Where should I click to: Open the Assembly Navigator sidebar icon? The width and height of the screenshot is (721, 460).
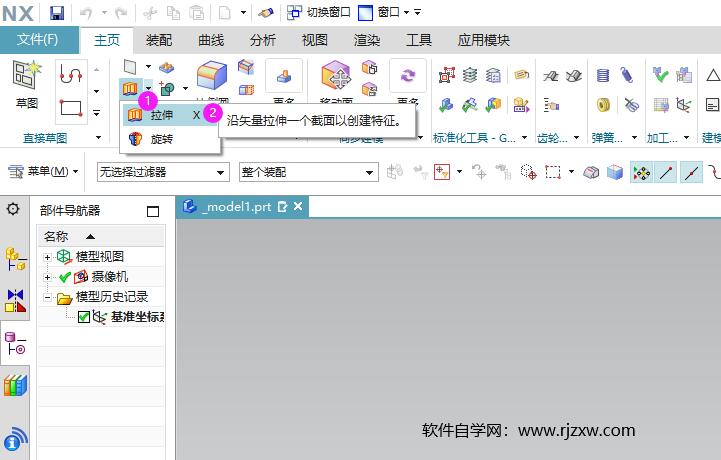[x=15, y=259]
